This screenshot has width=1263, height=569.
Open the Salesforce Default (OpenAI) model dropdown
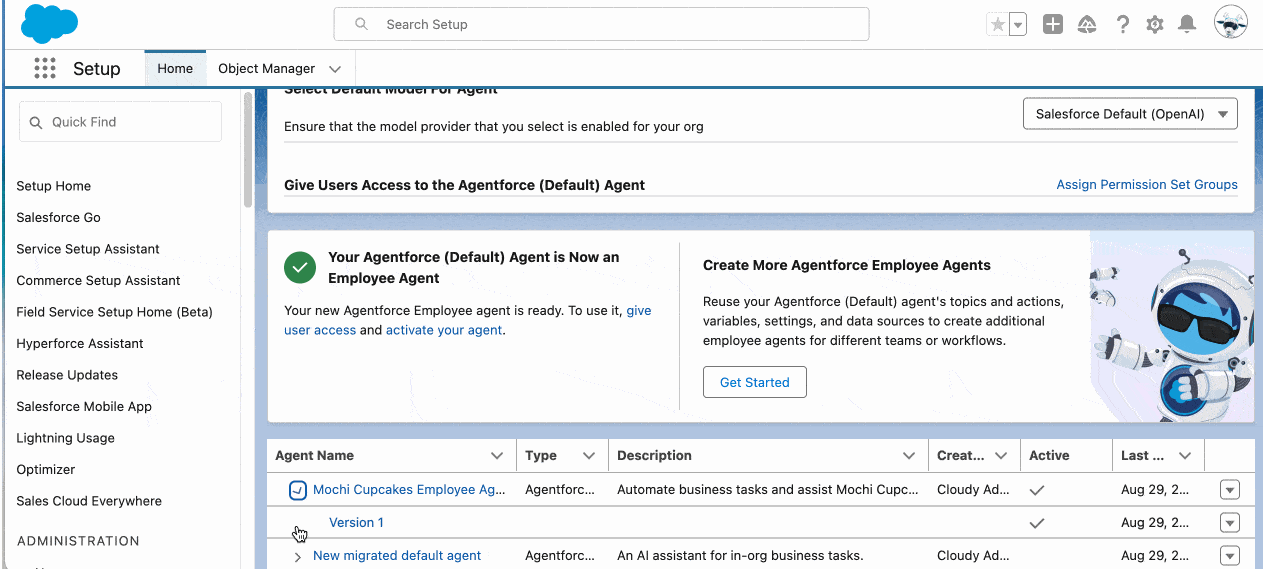(x=1130, y=114)
